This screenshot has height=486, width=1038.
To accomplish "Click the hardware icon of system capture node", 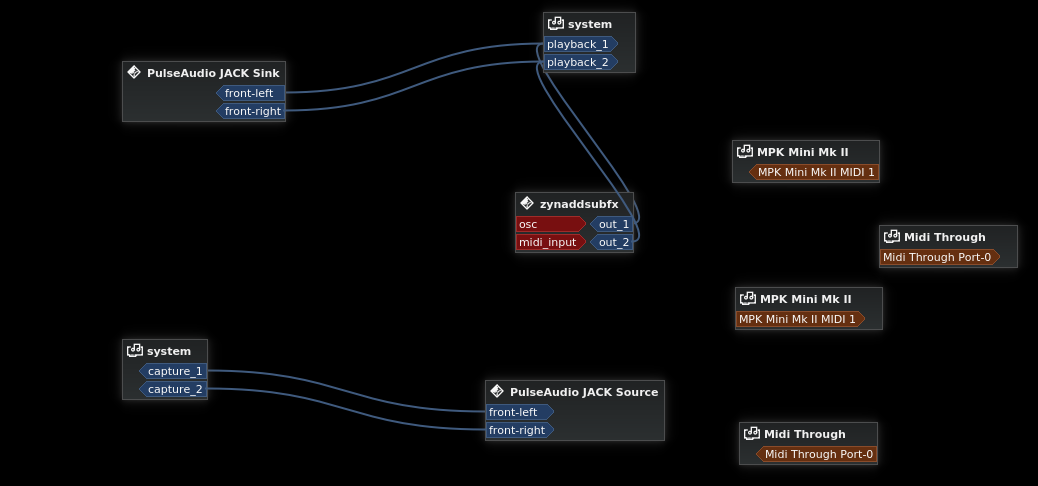I will pyautogui.click(x=134, y=350).
